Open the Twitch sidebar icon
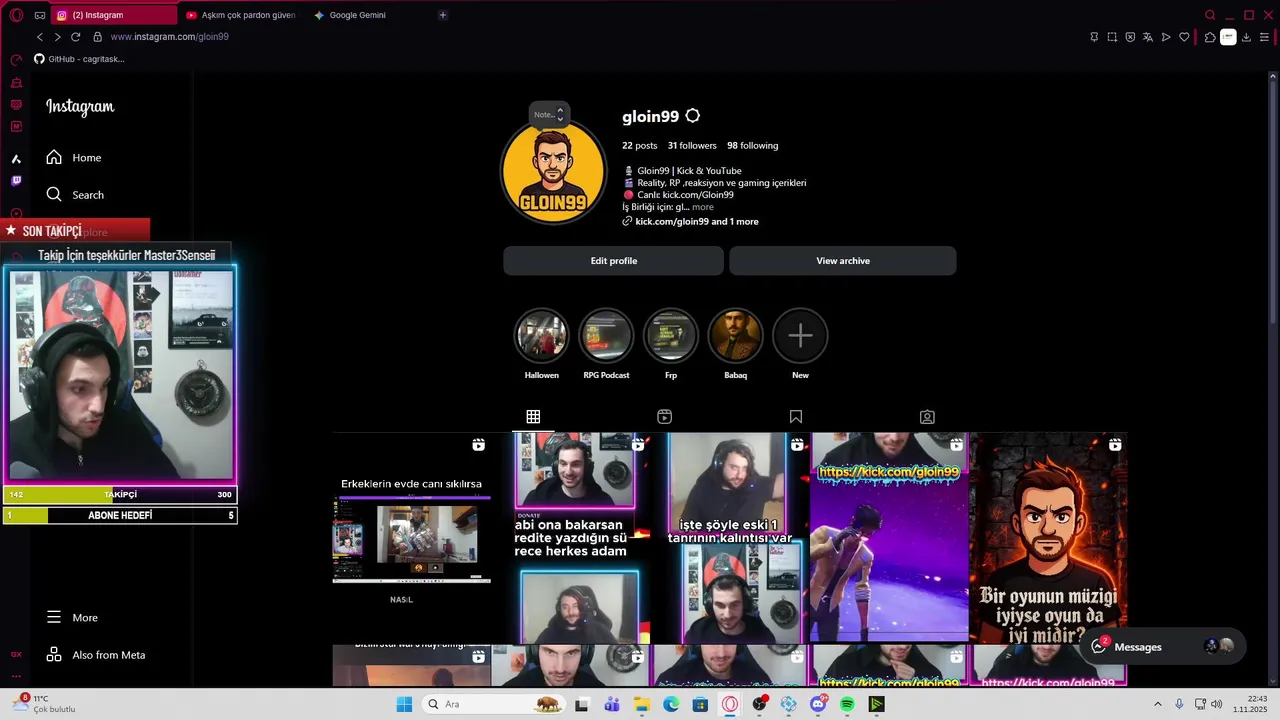 [x=16, y=181]
